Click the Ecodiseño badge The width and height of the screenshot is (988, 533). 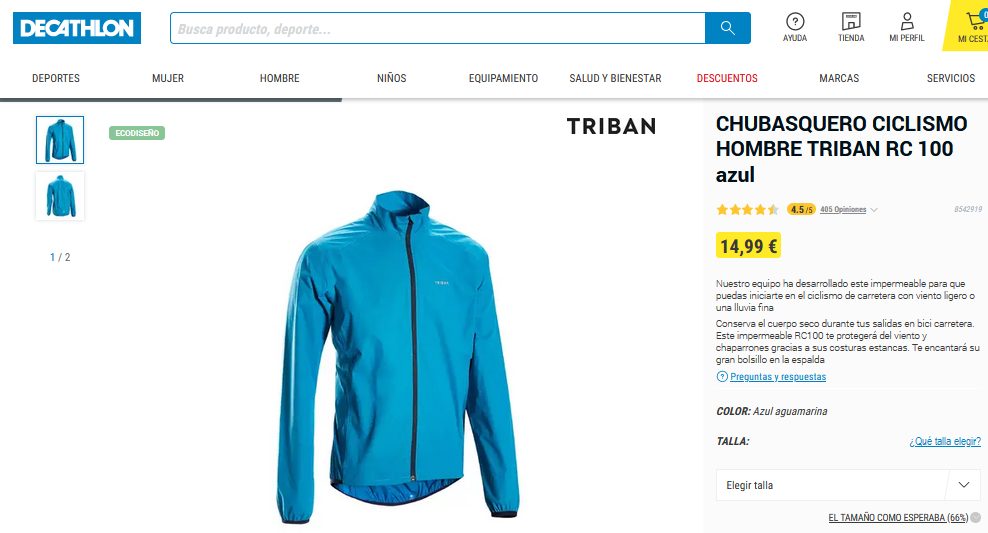pos(137,133)
